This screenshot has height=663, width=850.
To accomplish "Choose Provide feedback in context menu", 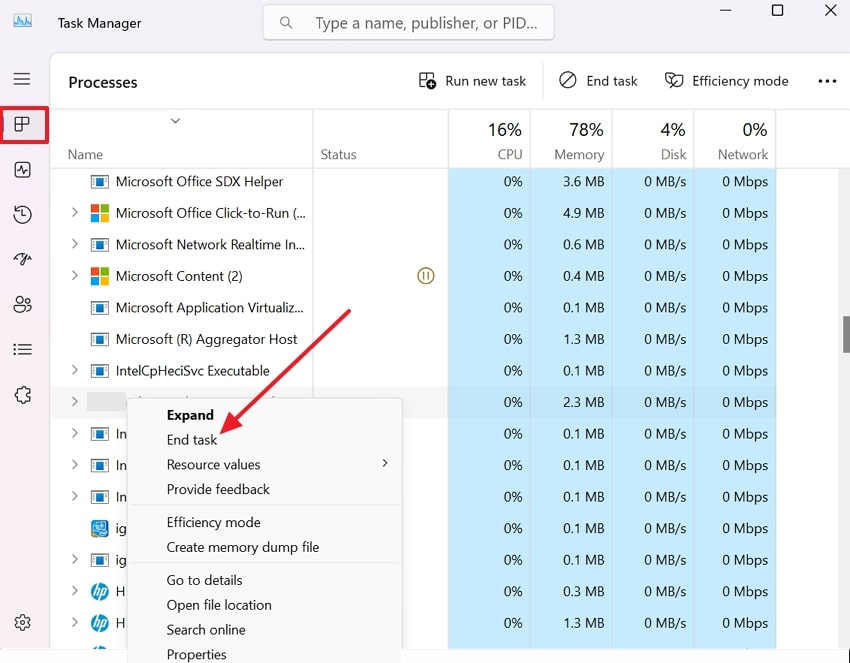I will tap(218, 490).
